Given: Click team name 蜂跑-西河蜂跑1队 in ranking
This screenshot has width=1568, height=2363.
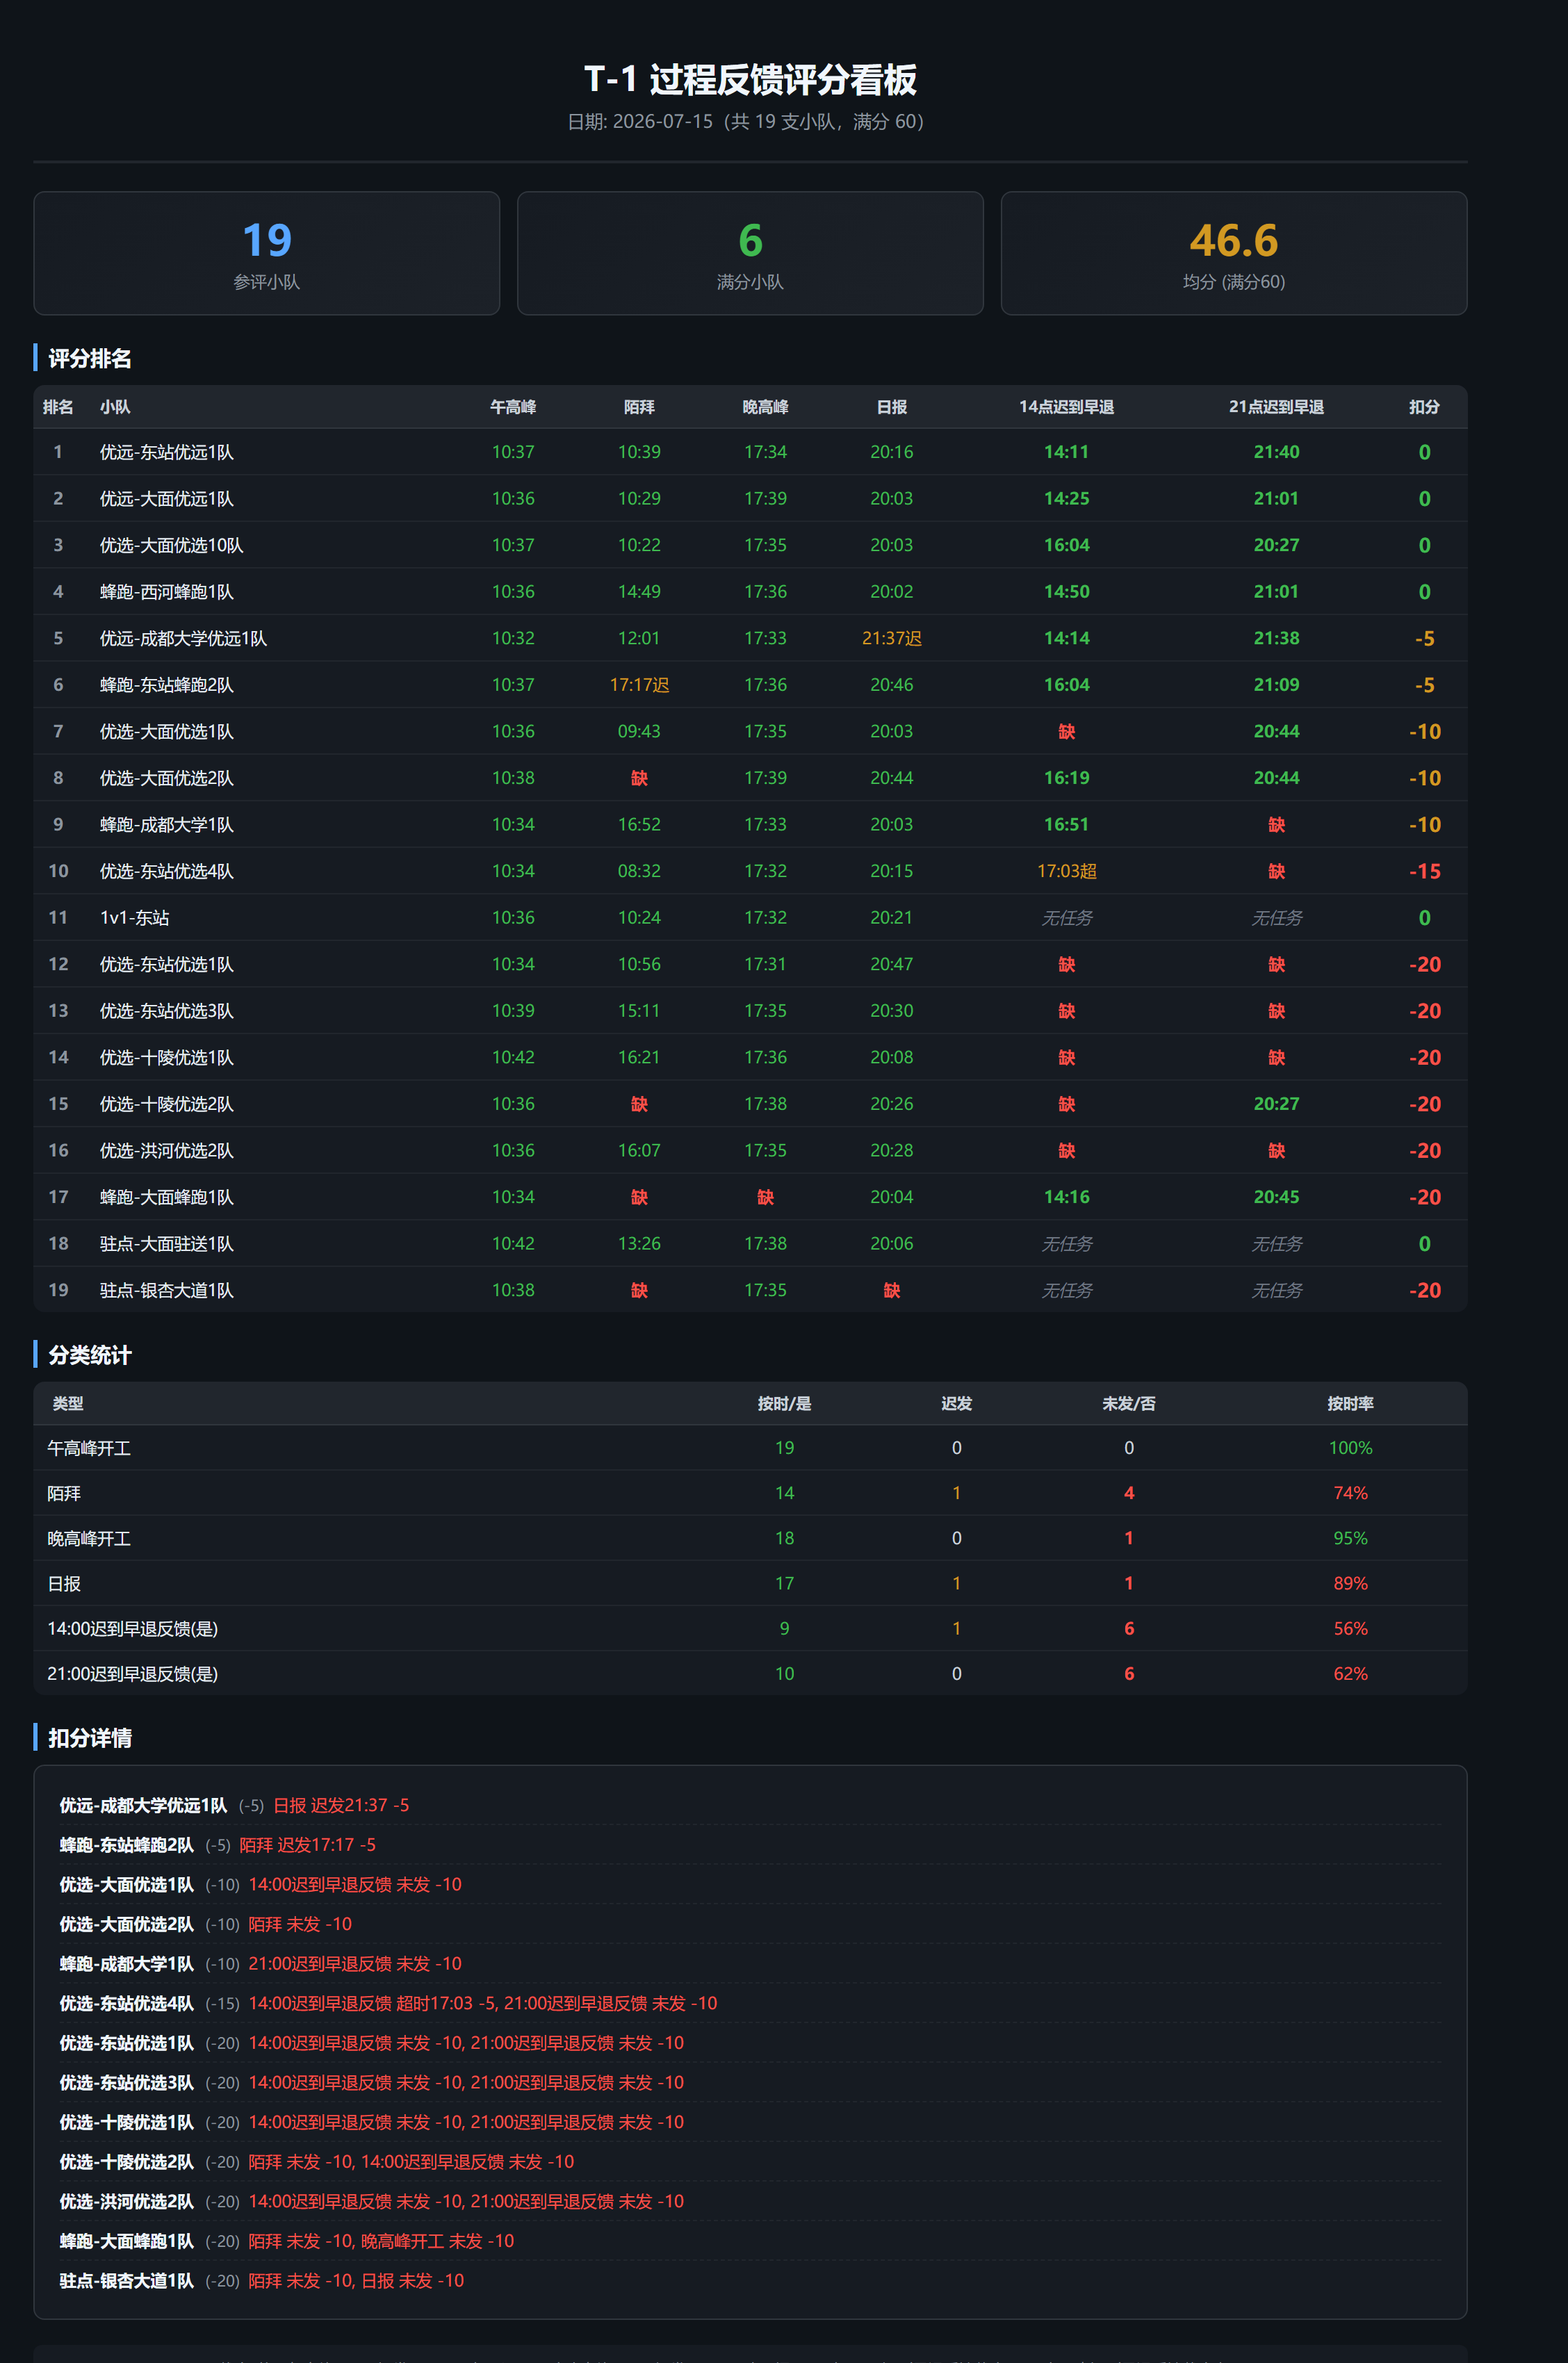Looking at the screenshot, I should click(x=167, y=591).
